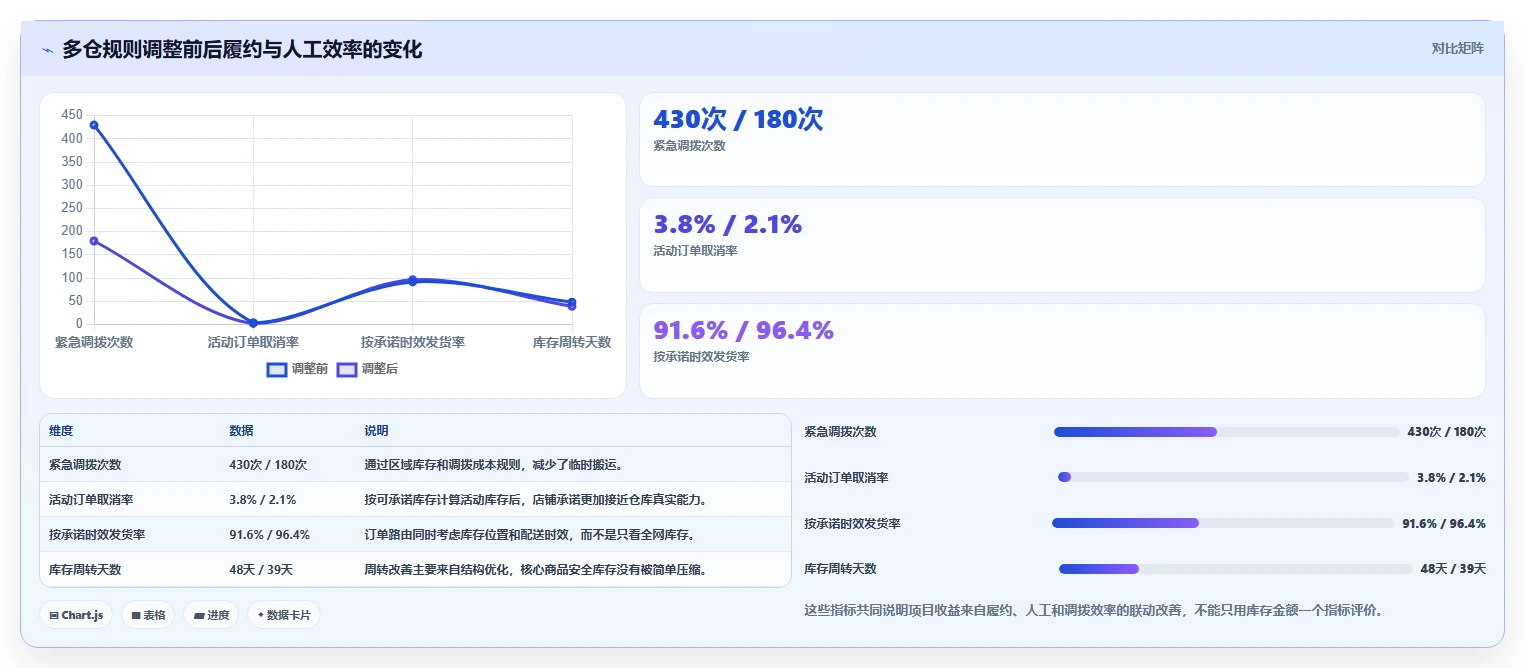Click the 调整后 data point at 180
Screen dimensions: 1525x668
pos(94,241)
